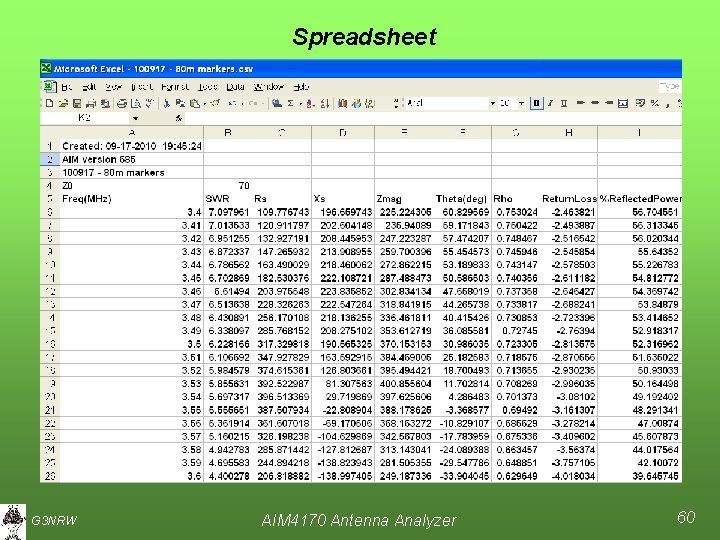Toggle Underline formatting button
This screenshot has height=540, width=720.
click(564, 103)
